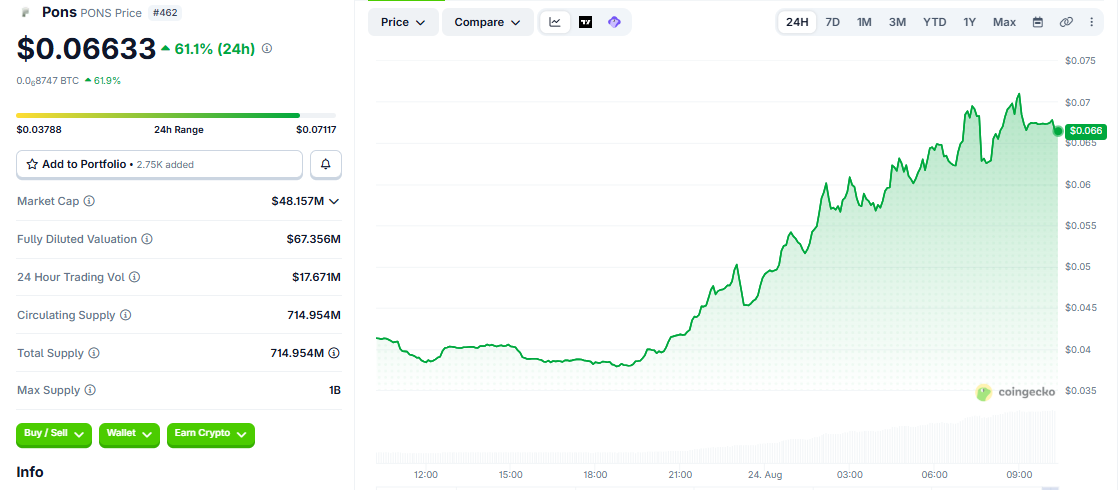Select the Max time range tab
The image size is (1118, 490).
pos(1004,22)
